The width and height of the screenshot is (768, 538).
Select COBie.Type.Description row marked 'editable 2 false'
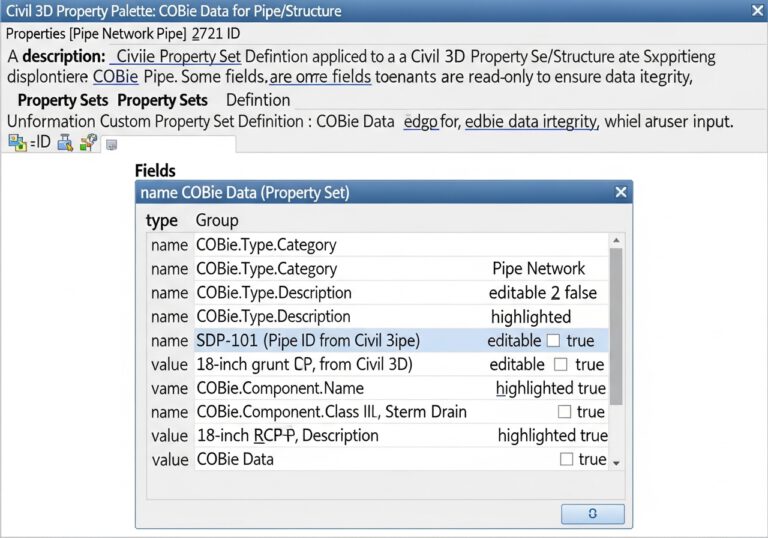coord(378,293)
